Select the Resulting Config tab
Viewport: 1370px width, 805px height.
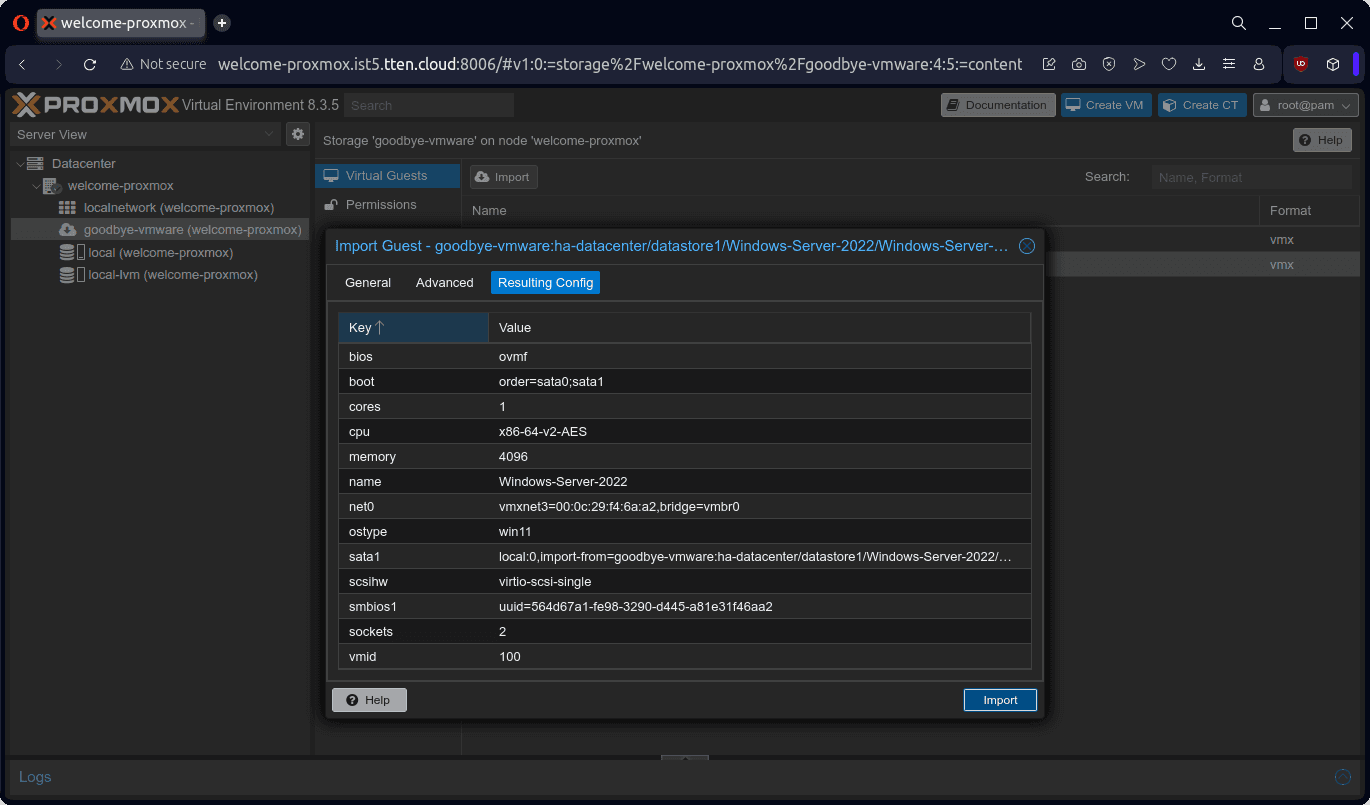(x=545, y=283)
